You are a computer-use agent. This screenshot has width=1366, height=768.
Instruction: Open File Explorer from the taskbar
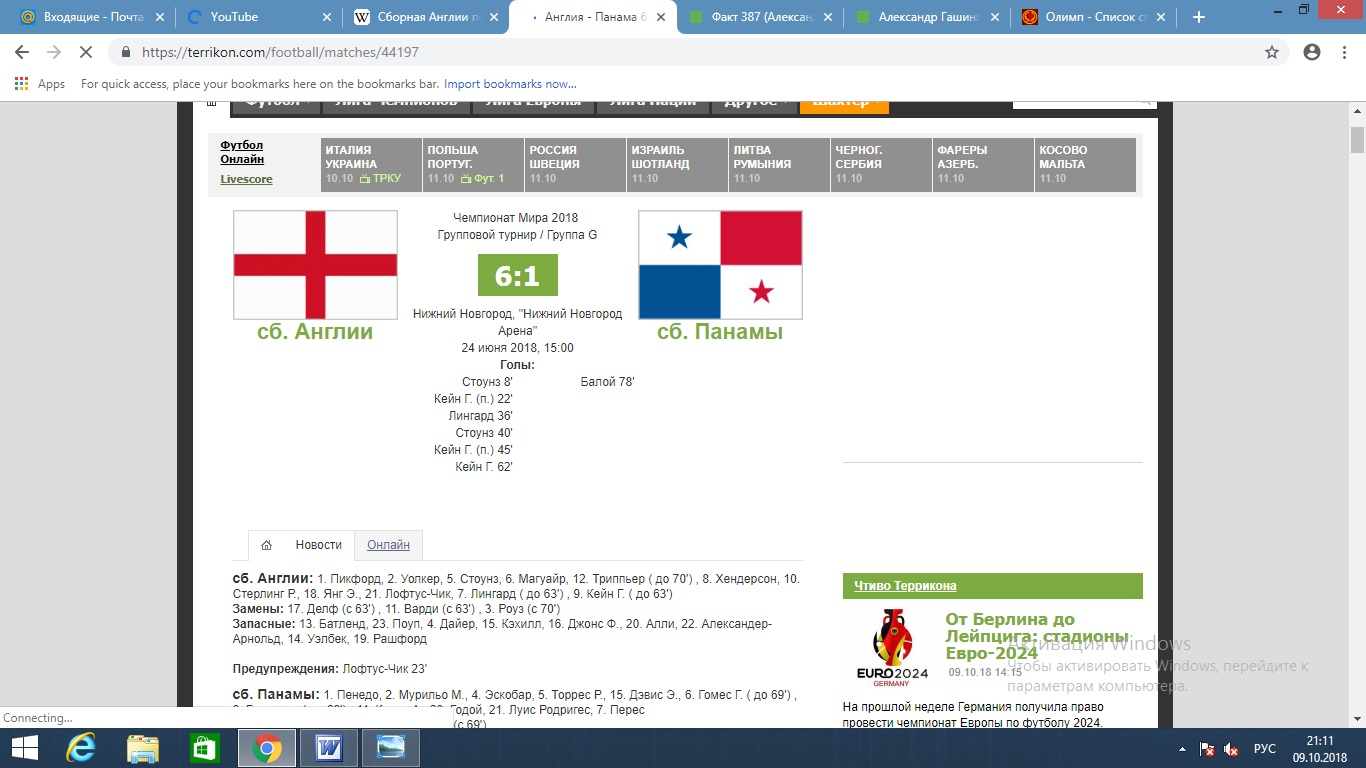(x=143, y=748)
